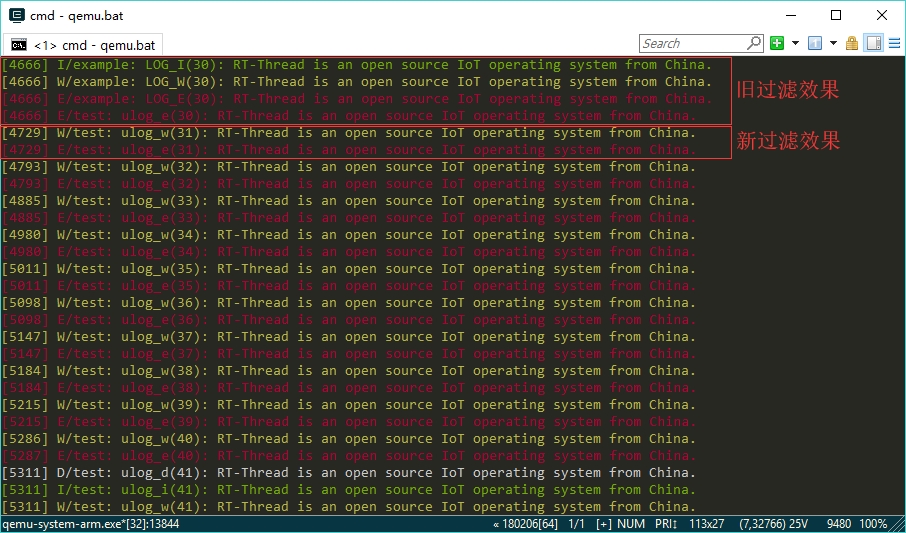
Task: Click the green new console plus icon
Action: pyautogui.click(x=777, y=43)
